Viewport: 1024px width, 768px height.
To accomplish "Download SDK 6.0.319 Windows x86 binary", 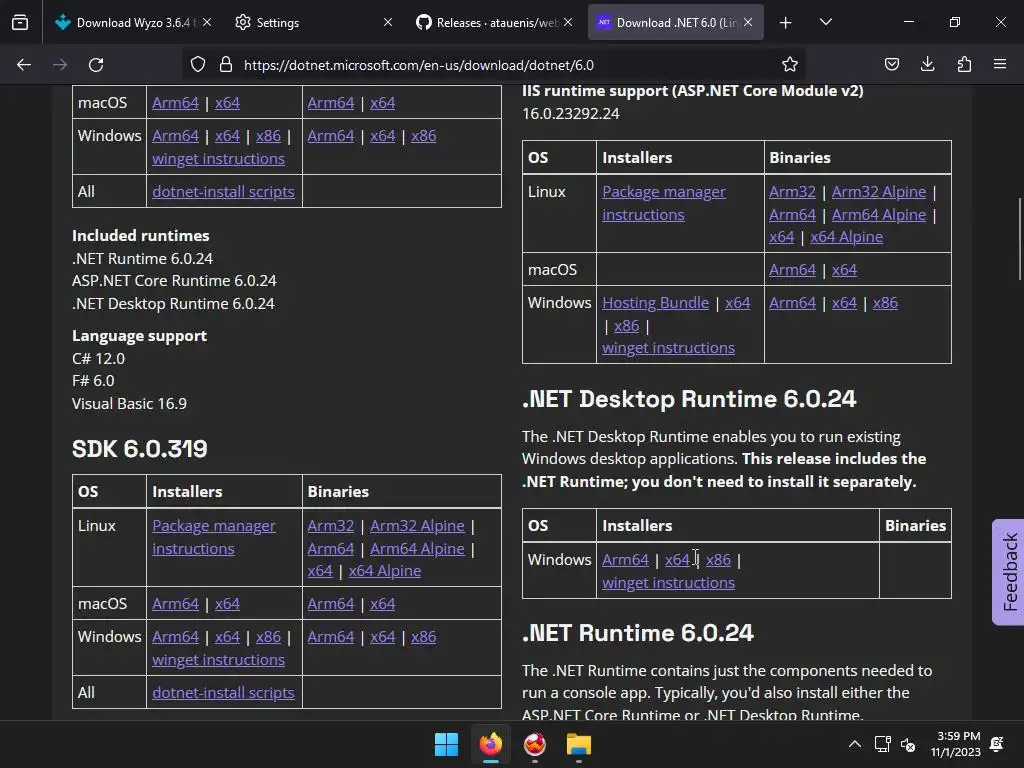I will [x=423, y=637].
